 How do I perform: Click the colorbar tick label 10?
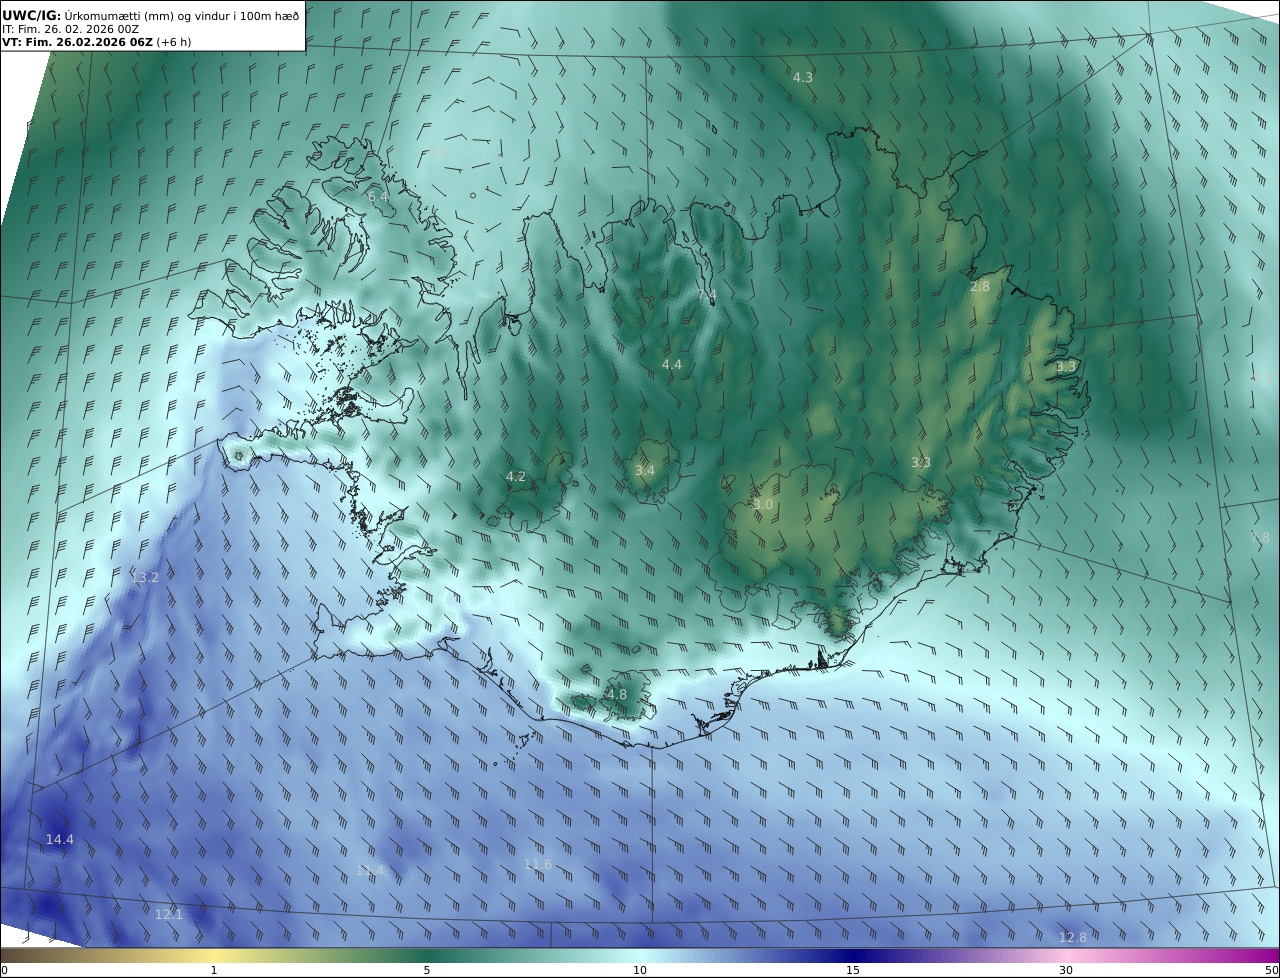tap(640, 970)
